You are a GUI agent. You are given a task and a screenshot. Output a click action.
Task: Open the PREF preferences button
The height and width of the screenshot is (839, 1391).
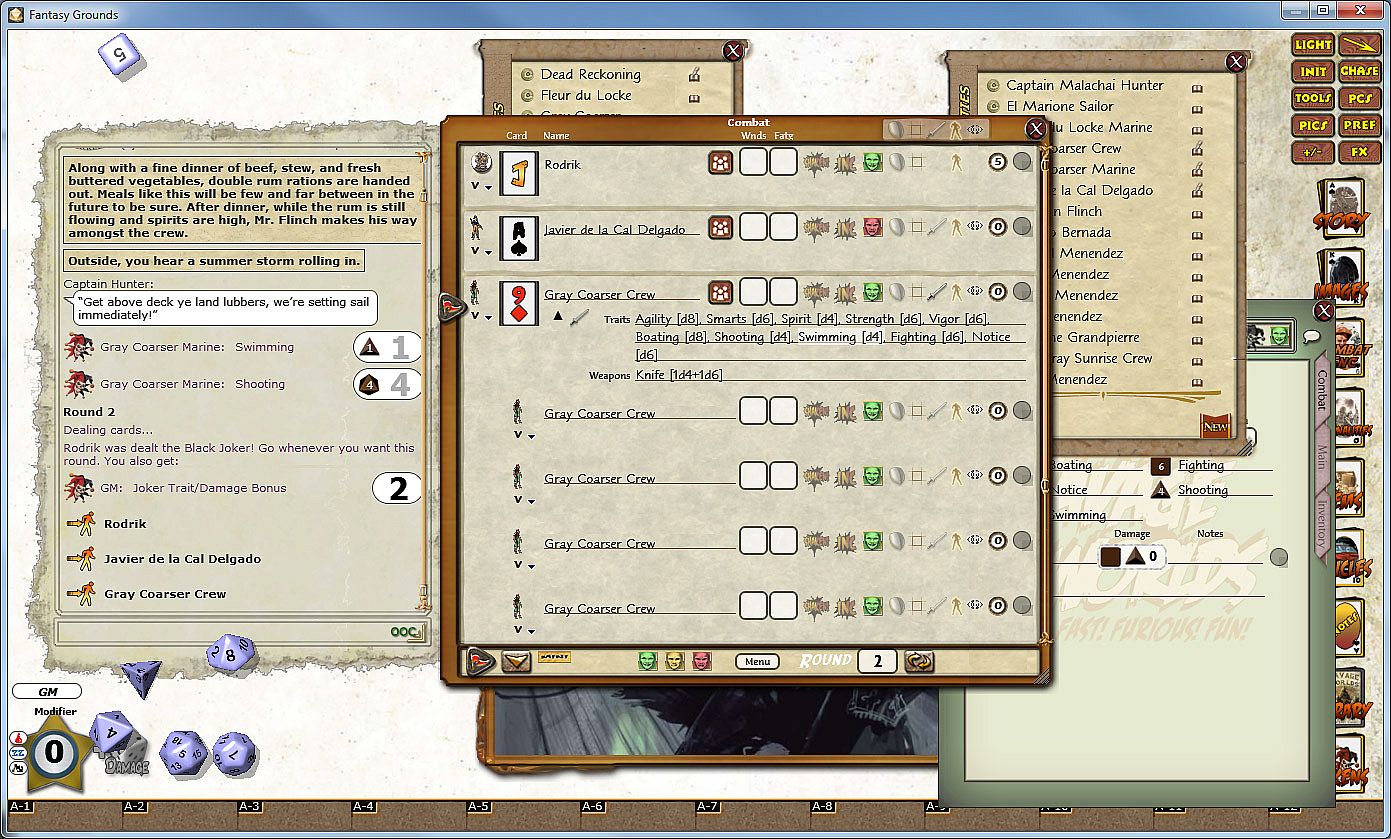point(1359,126)
